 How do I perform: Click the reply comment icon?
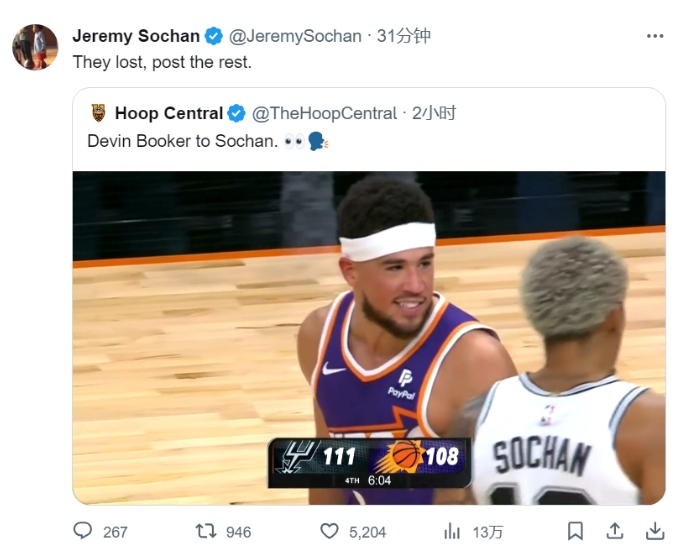83,531
